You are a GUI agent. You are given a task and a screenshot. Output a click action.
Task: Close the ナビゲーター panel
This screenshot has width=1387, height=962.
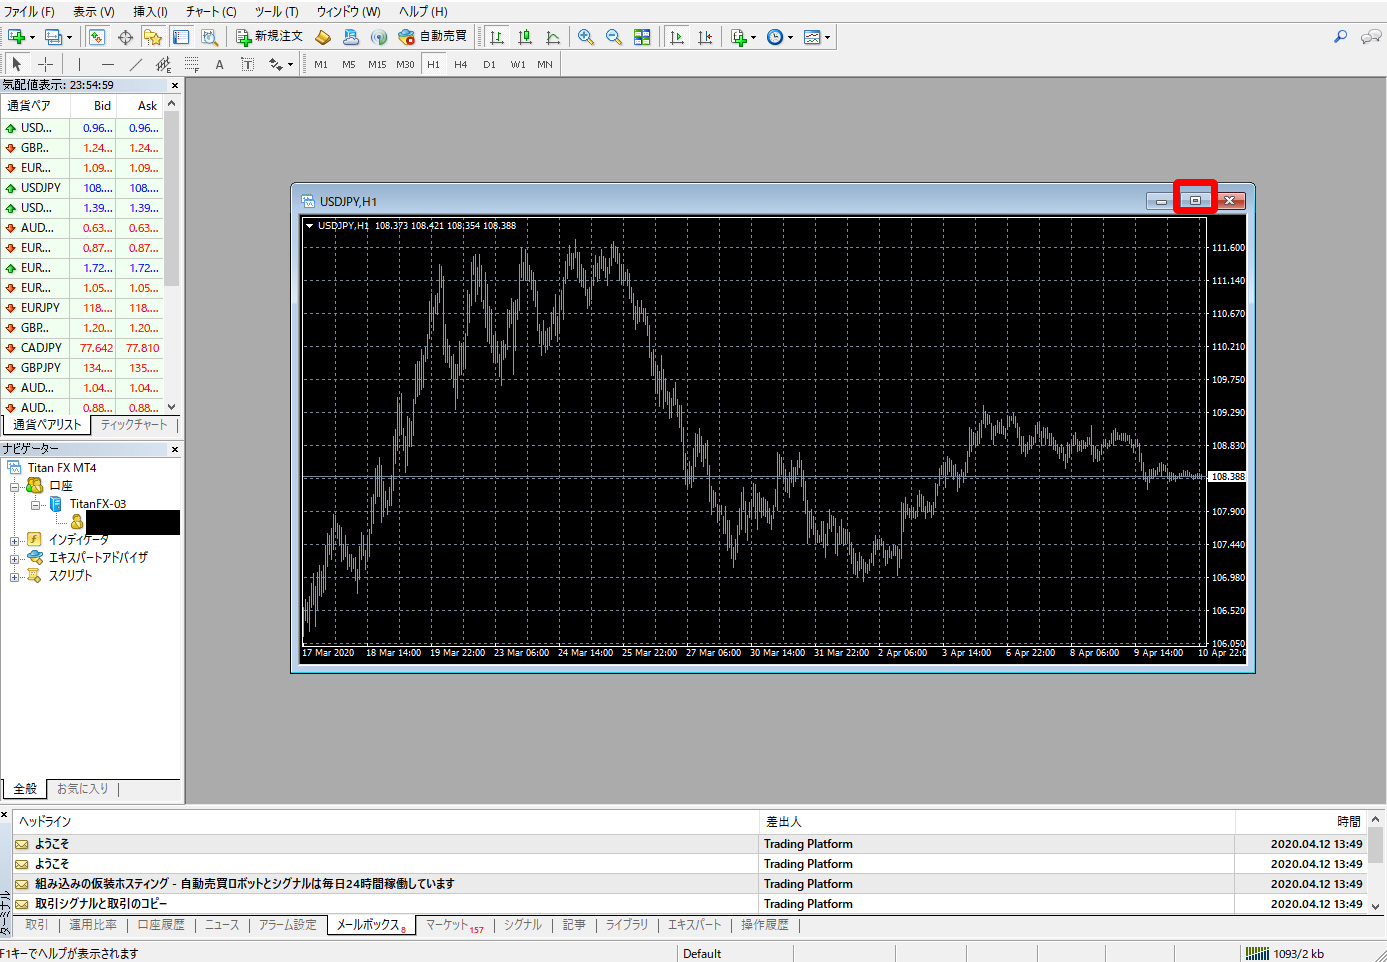click(x=175, y=450)
